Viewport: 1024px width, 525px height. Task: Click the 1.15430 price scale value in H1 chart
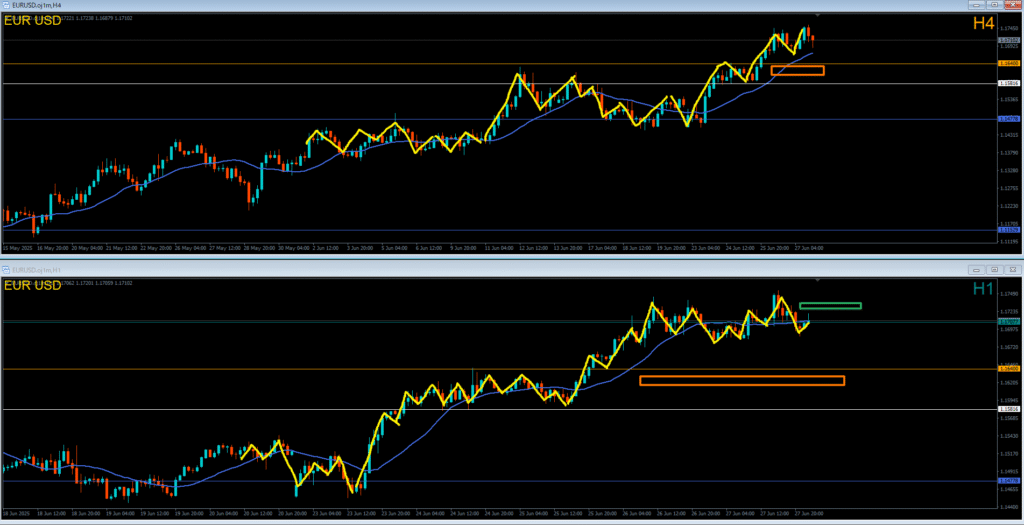click(x=1009, y=436)
